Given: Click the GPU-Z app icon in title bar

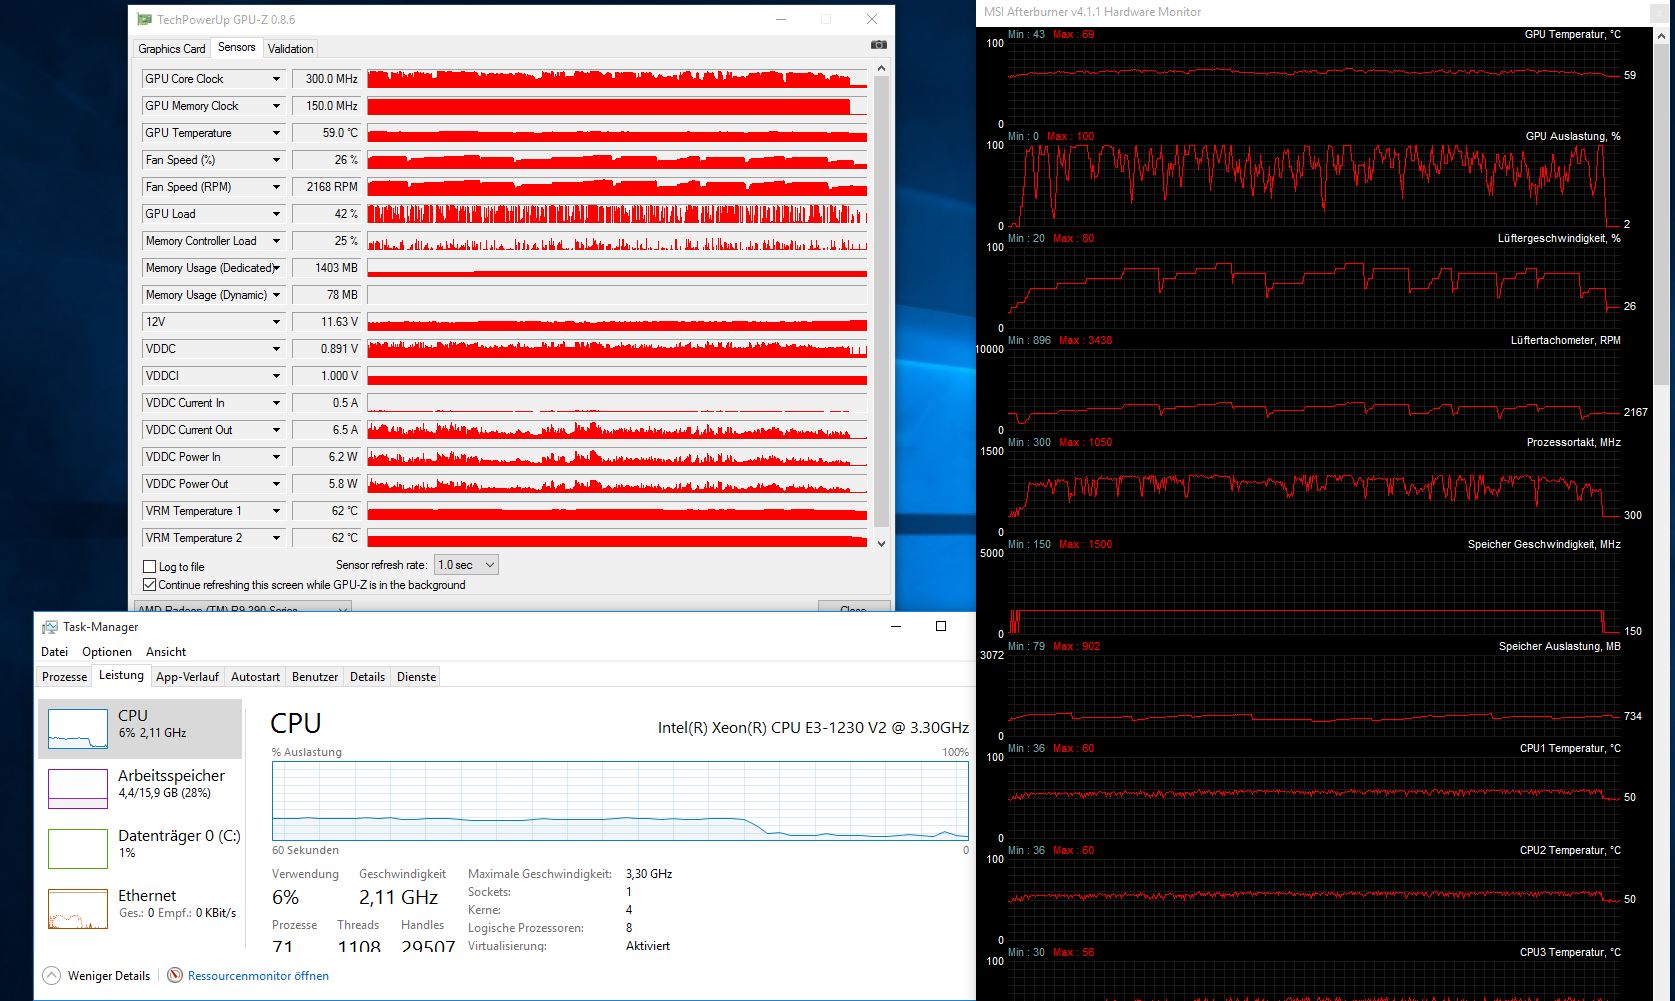Looking at the screenshot, I should (145, 19).
